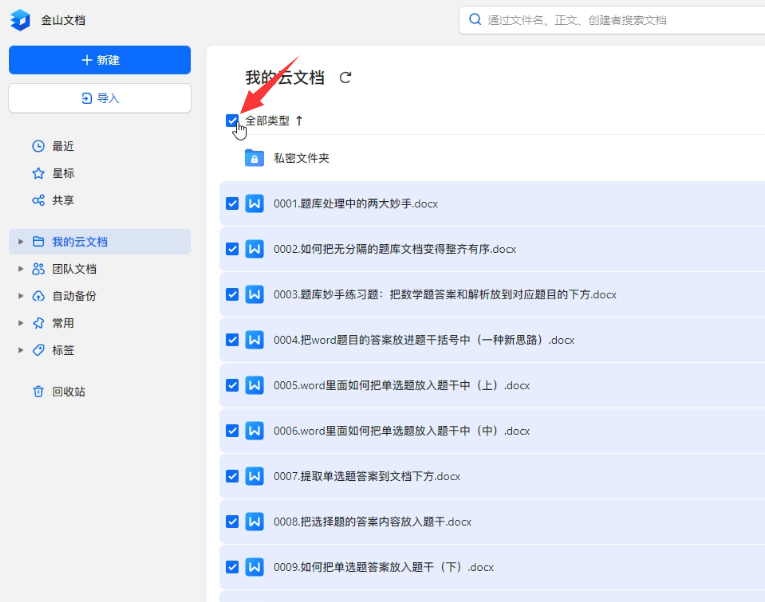The image size is (765, 602).
Task: Click the 导入 button
Action: tap(100, 99)
